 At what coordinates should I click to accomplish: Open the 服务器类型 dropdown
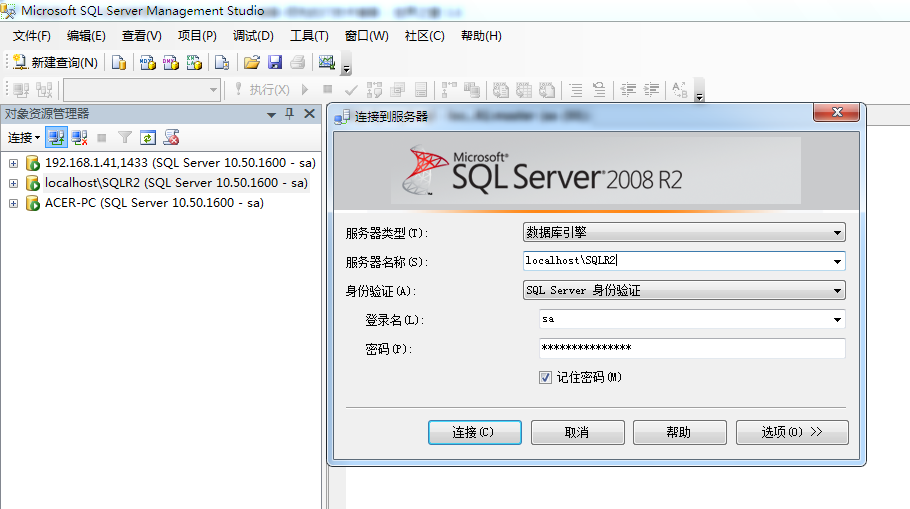pyautogui.click(x=684, y=232)
